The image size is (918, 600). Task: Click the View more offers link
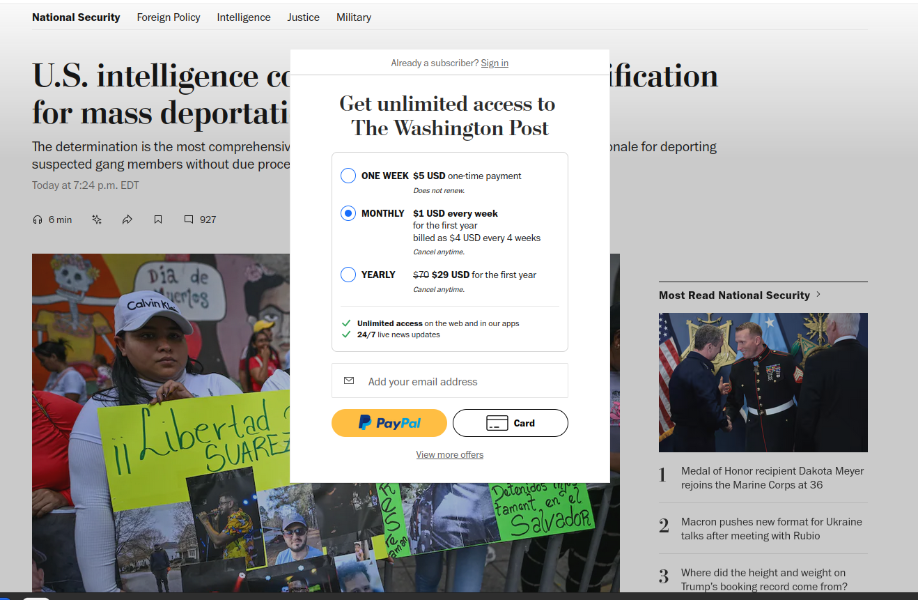(x=450, y=455)
